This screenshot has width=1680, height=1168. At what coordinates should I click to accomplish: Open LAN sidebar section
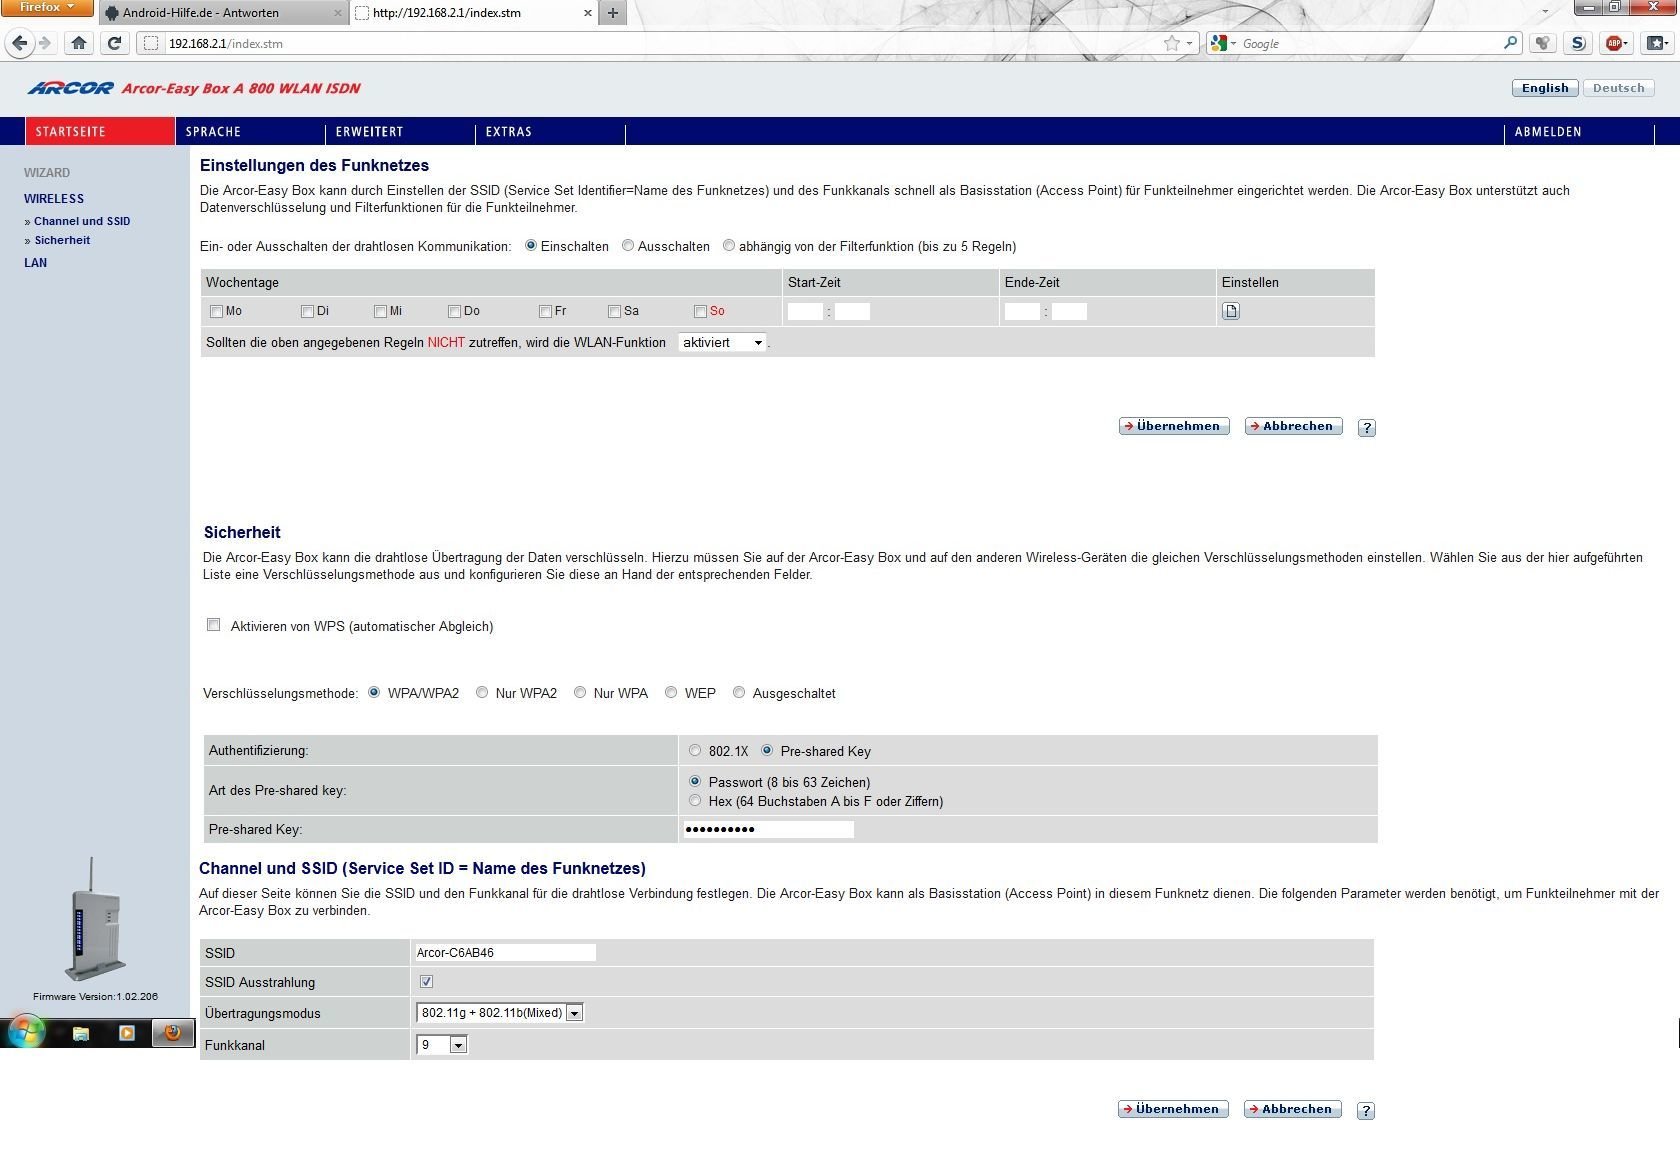[36, 263]
